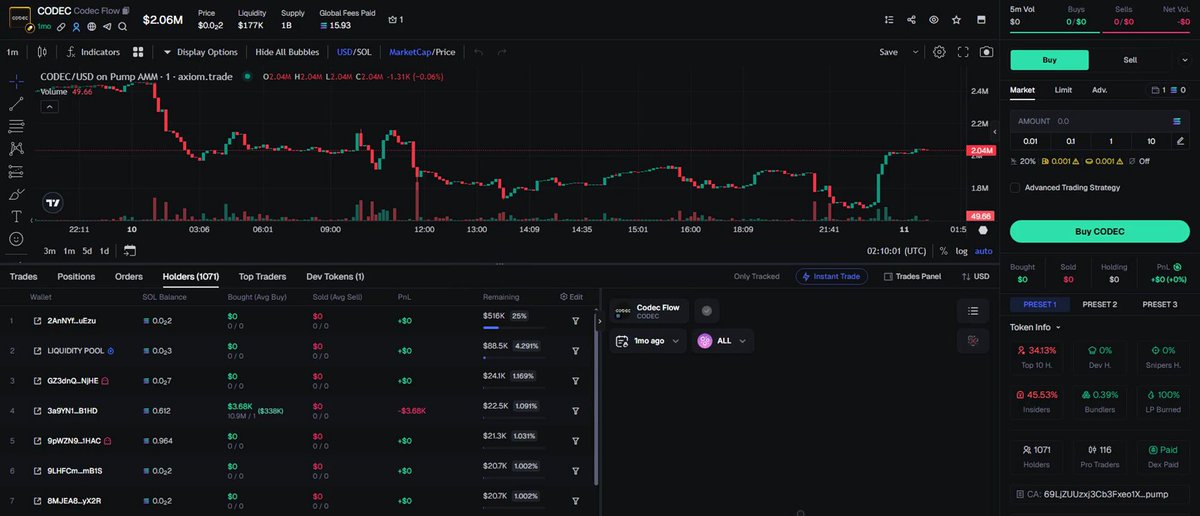Open the Indicators menu
This screenshot has height=516, width=1200.
(92, 52)
